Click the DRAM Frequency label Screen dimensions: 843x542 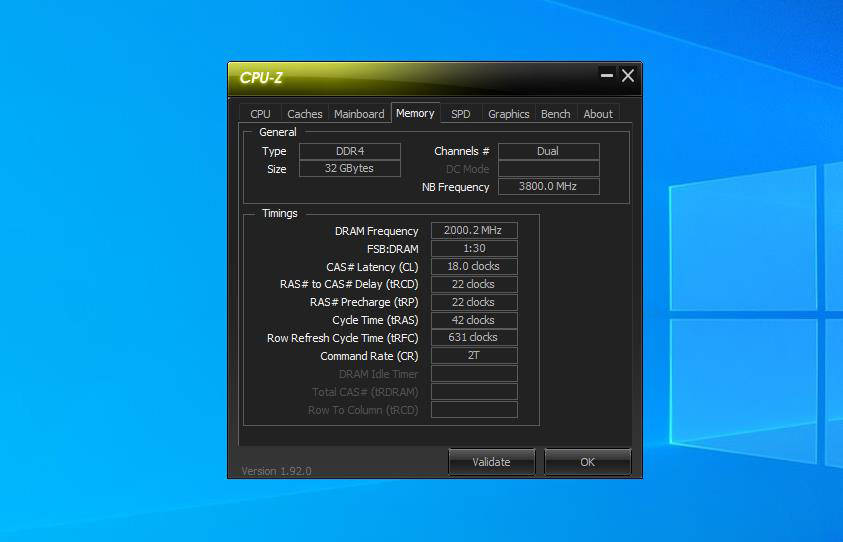click(376, 231)
